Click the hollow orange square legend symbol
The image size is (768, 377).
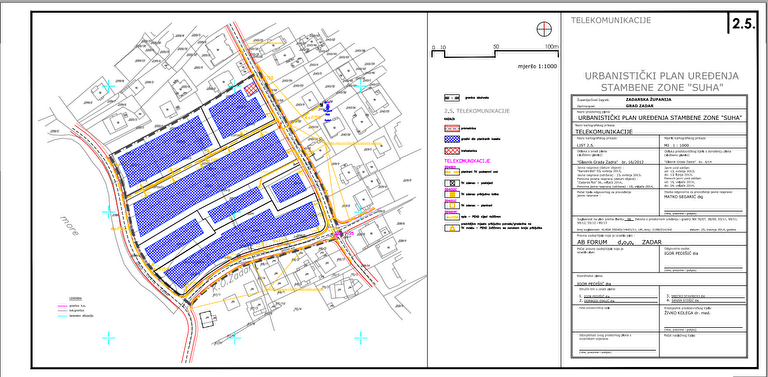click(452, 206)
